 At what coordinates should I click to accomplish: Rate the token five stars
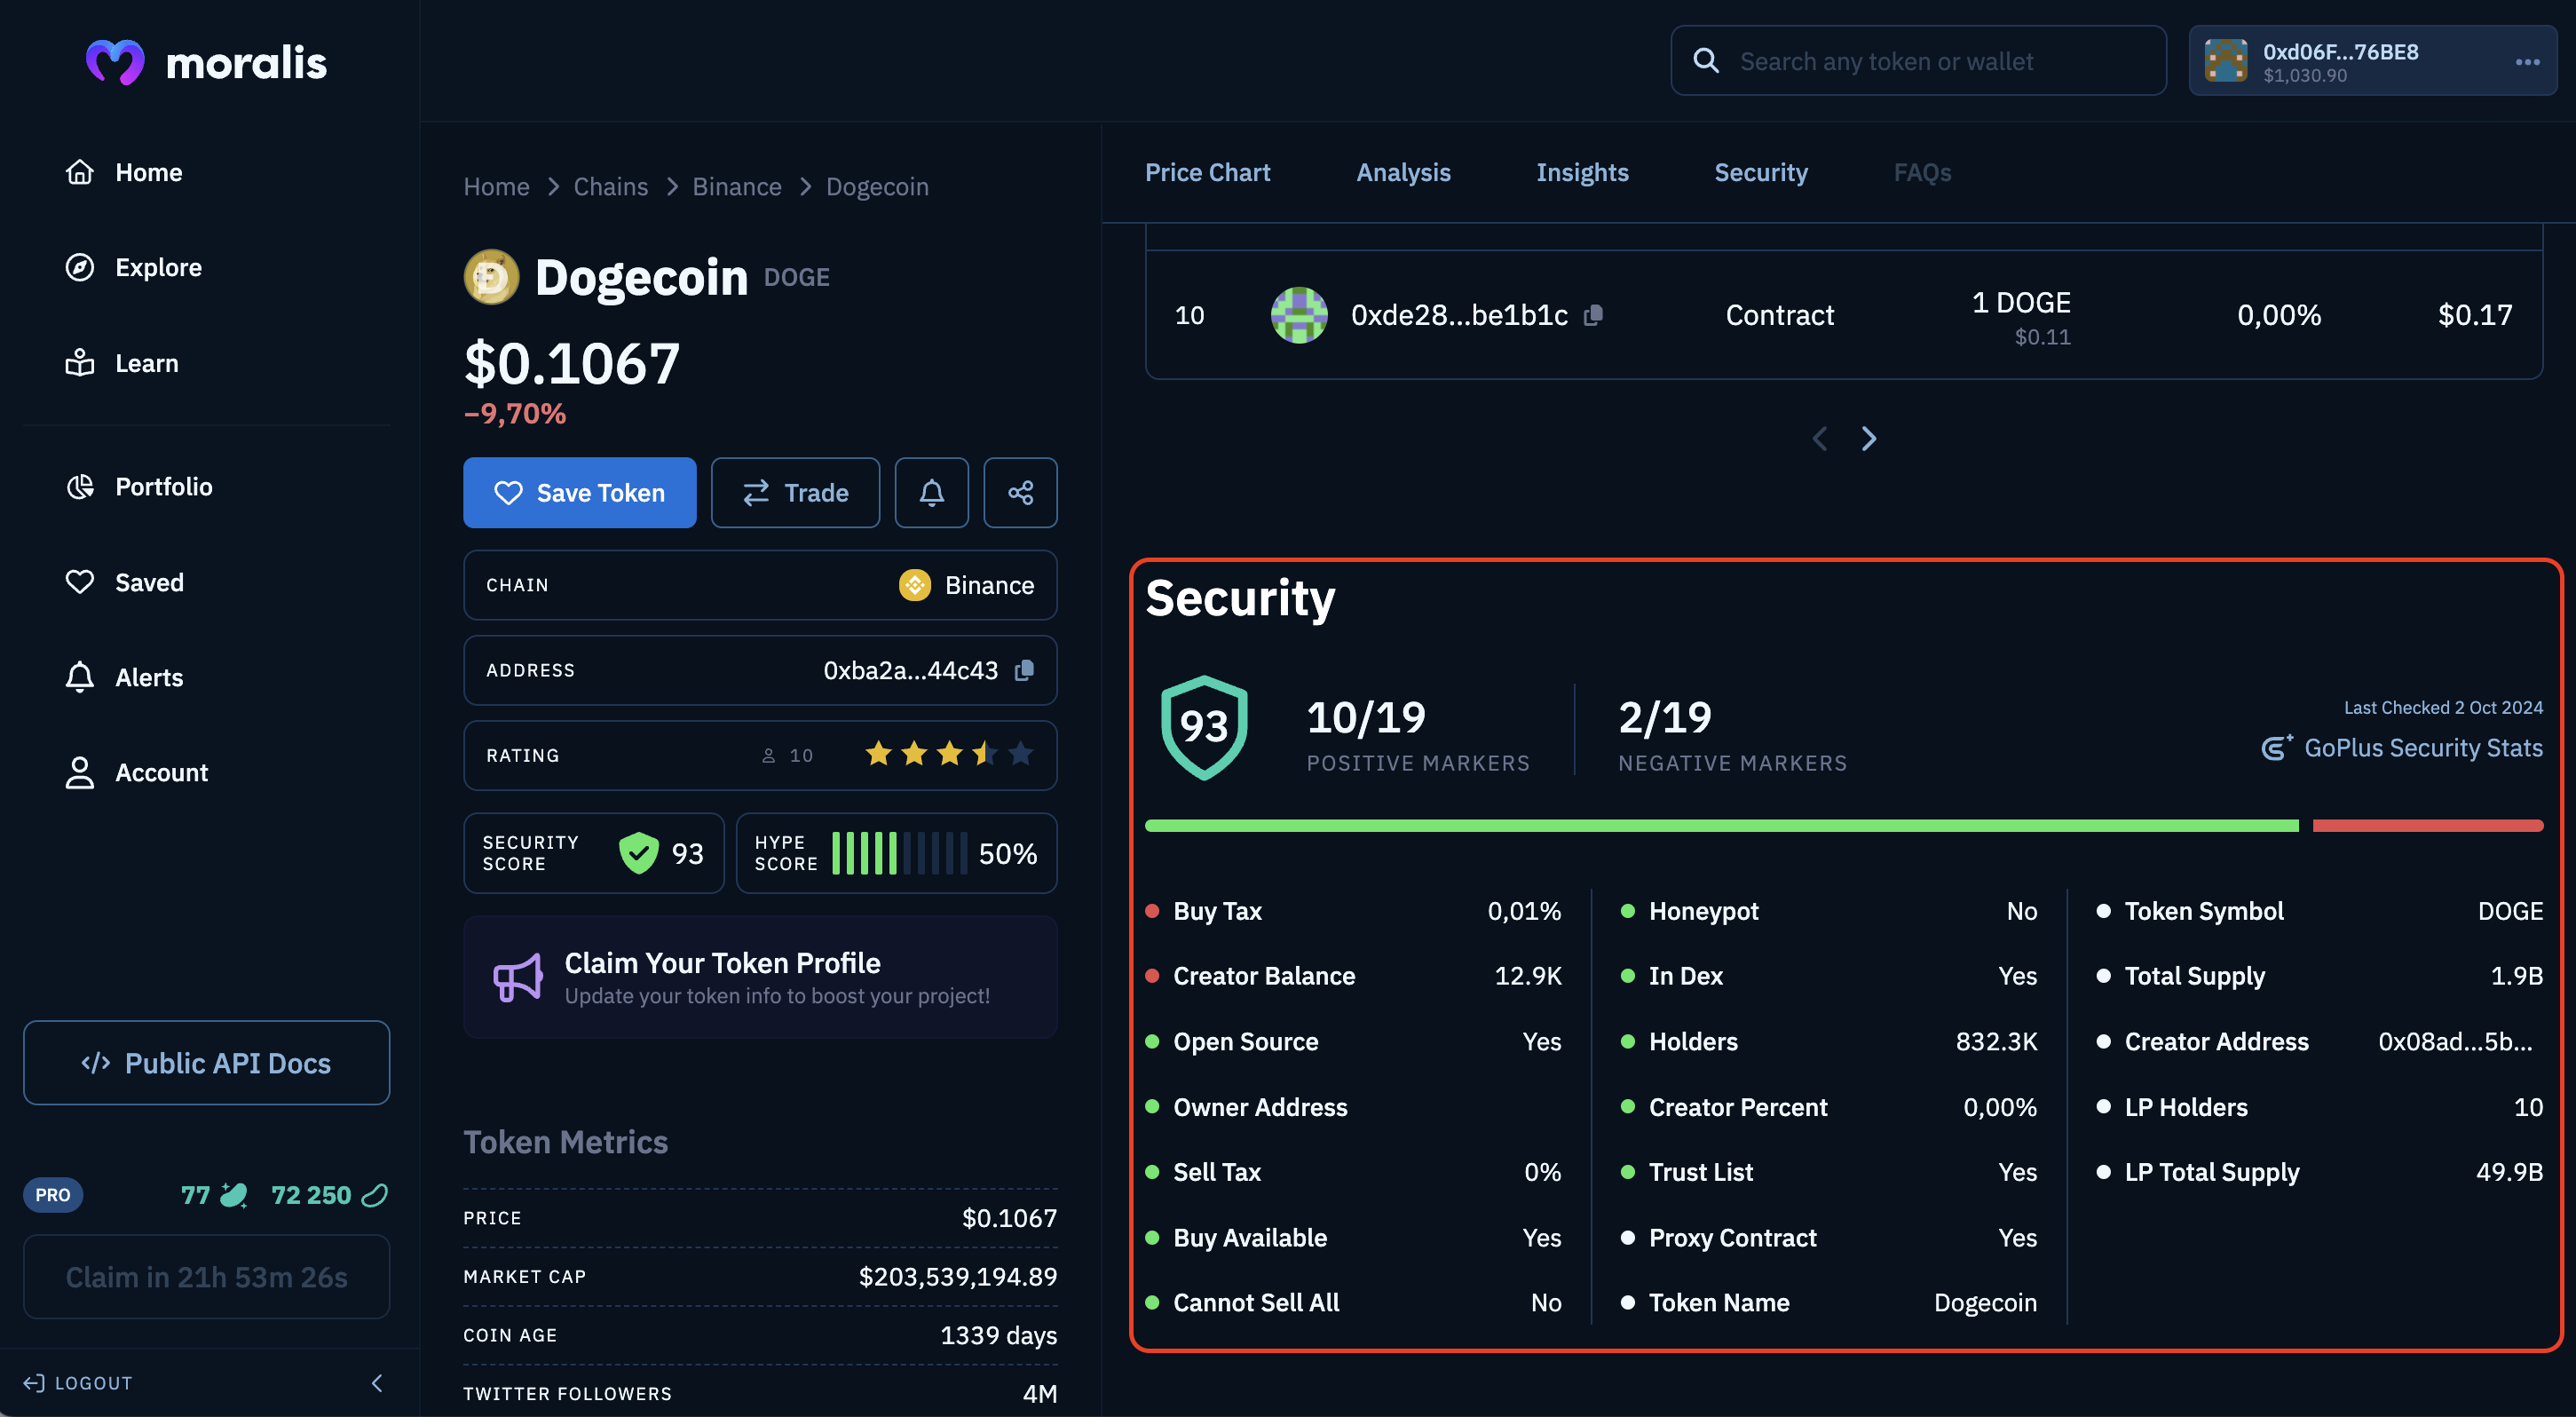click(x=1020, y=753)
